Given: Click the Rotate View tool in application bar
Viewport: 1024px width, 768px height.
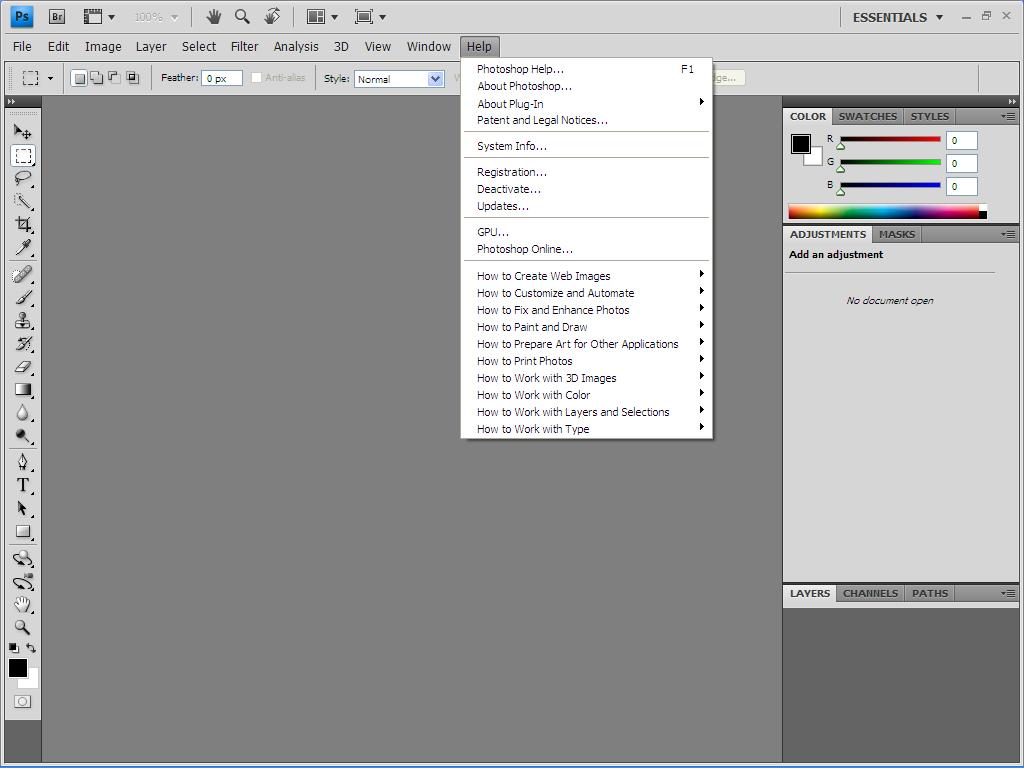Looking at the screenshot, I should pyautogui.click(x=272, y=16).
